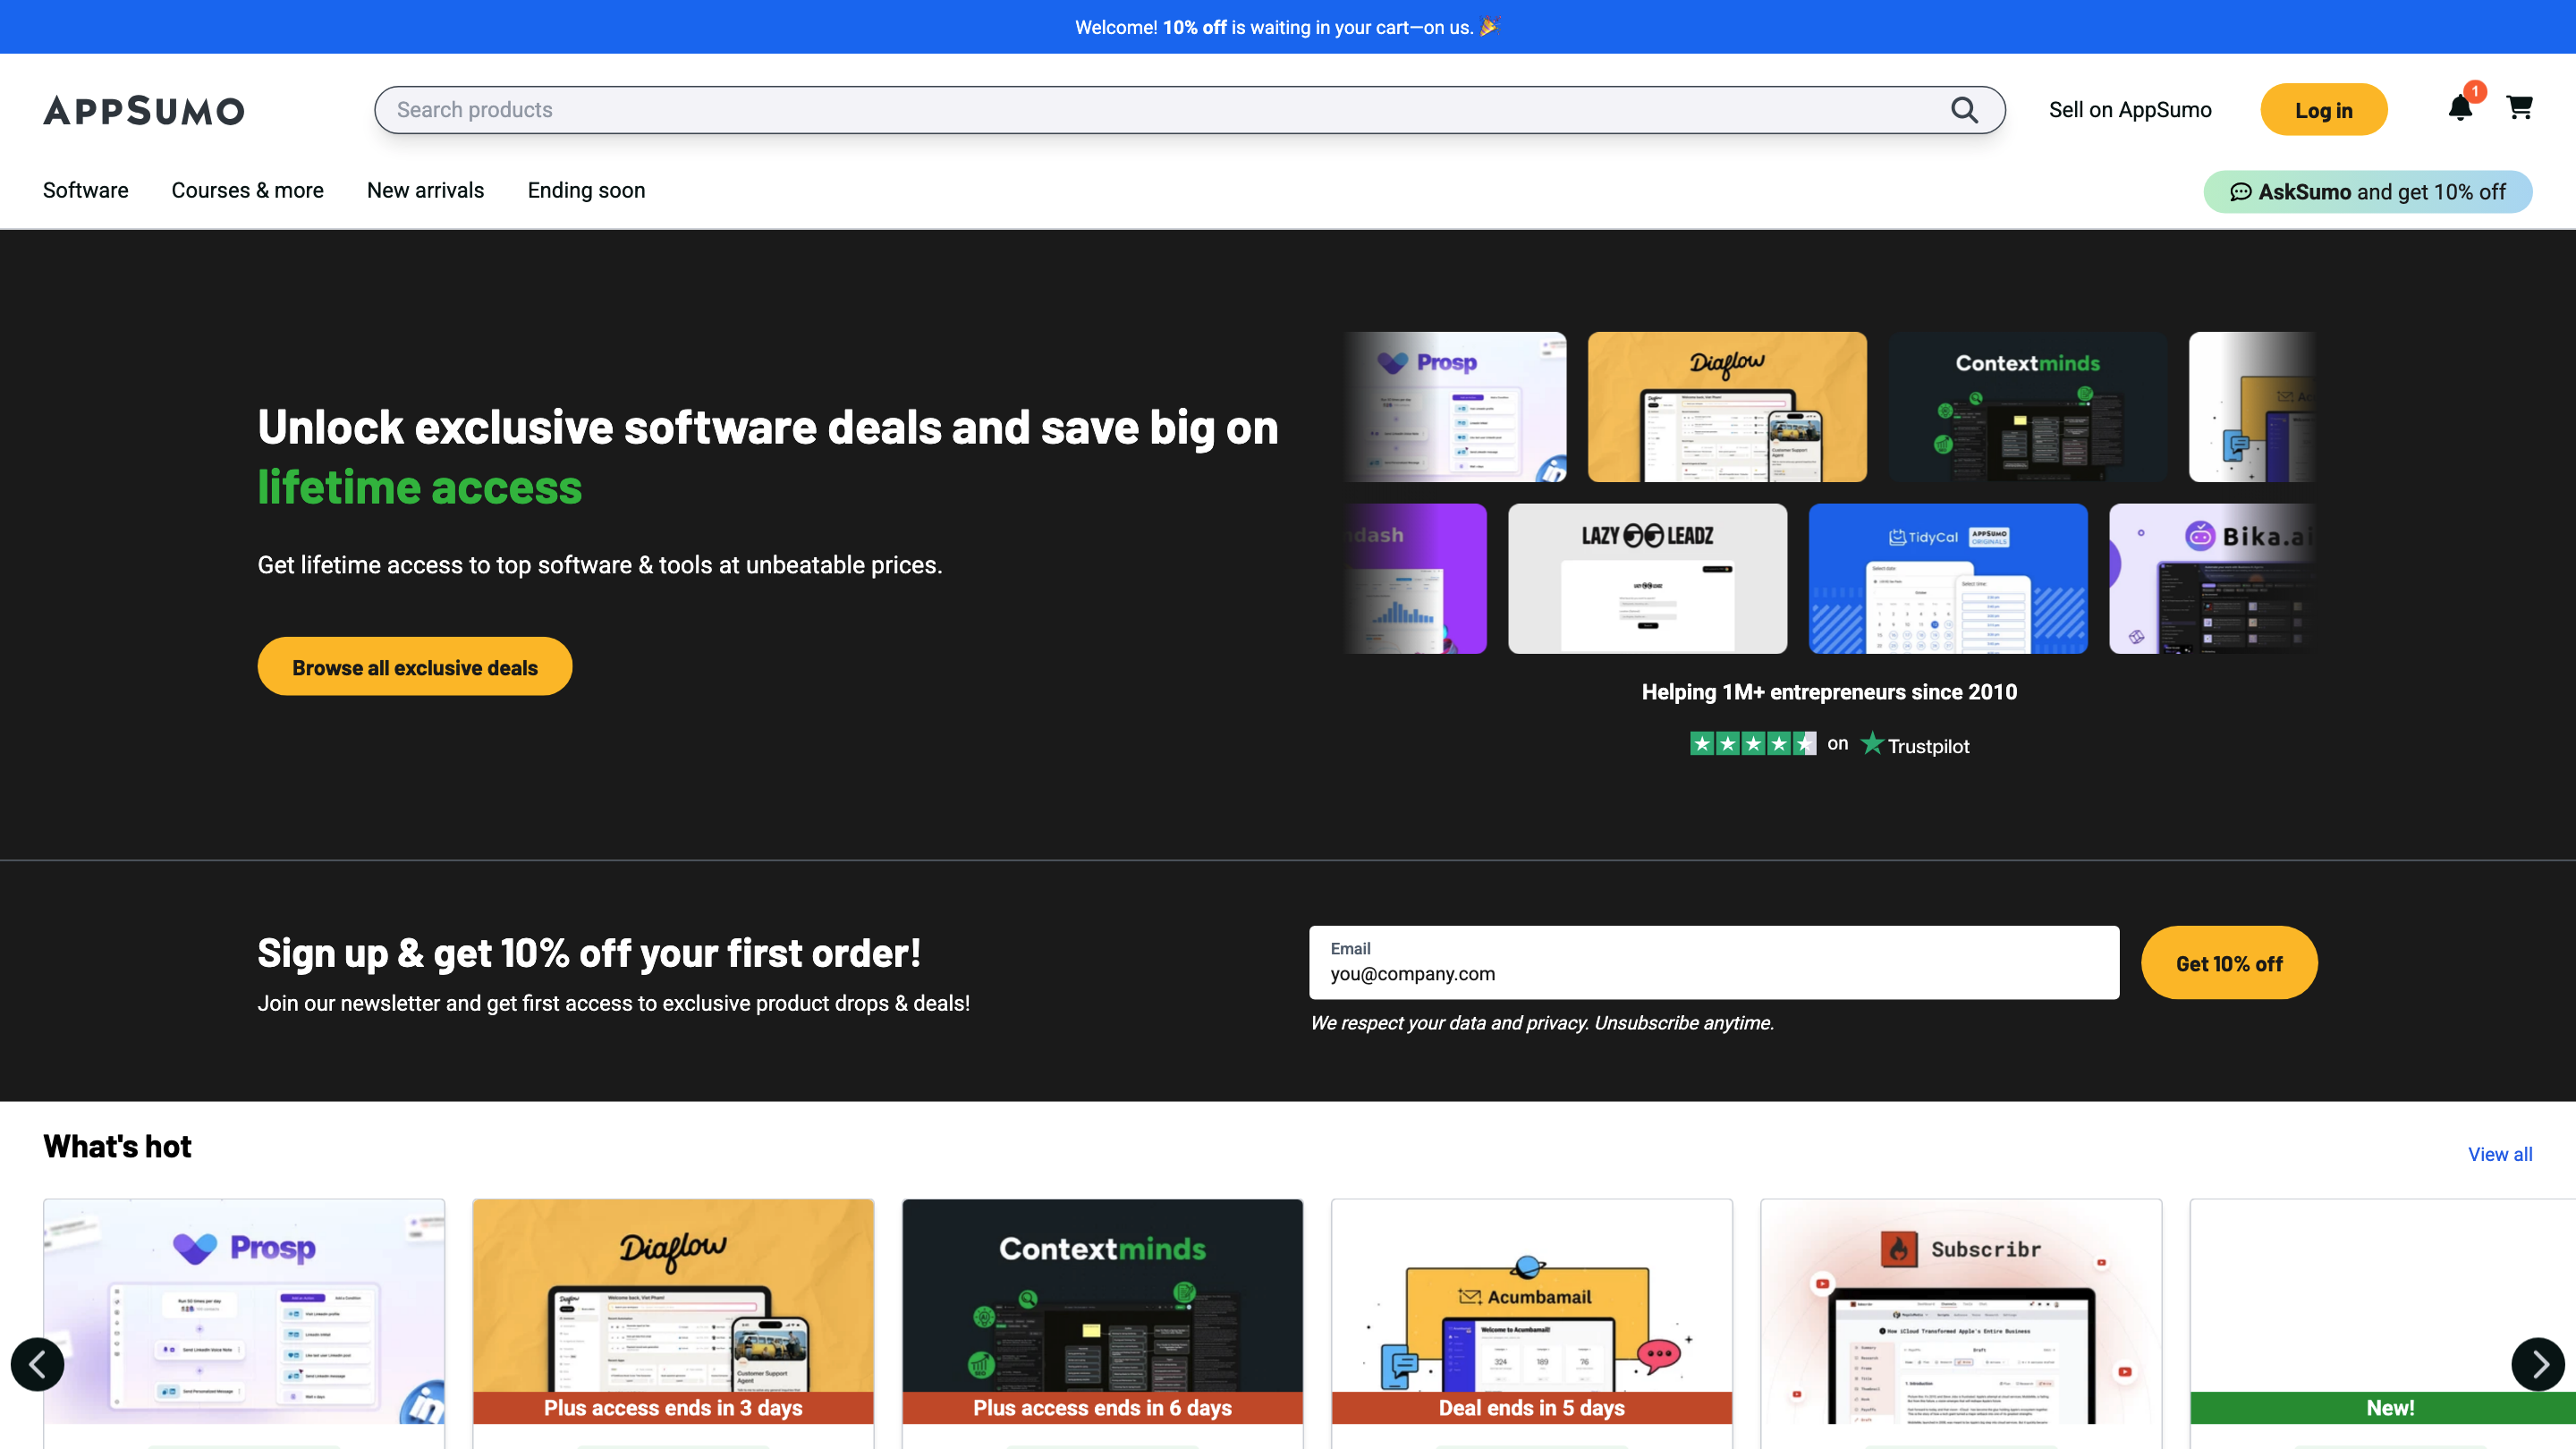
Task: Expand the Software menu
Action: coord(86,190)
